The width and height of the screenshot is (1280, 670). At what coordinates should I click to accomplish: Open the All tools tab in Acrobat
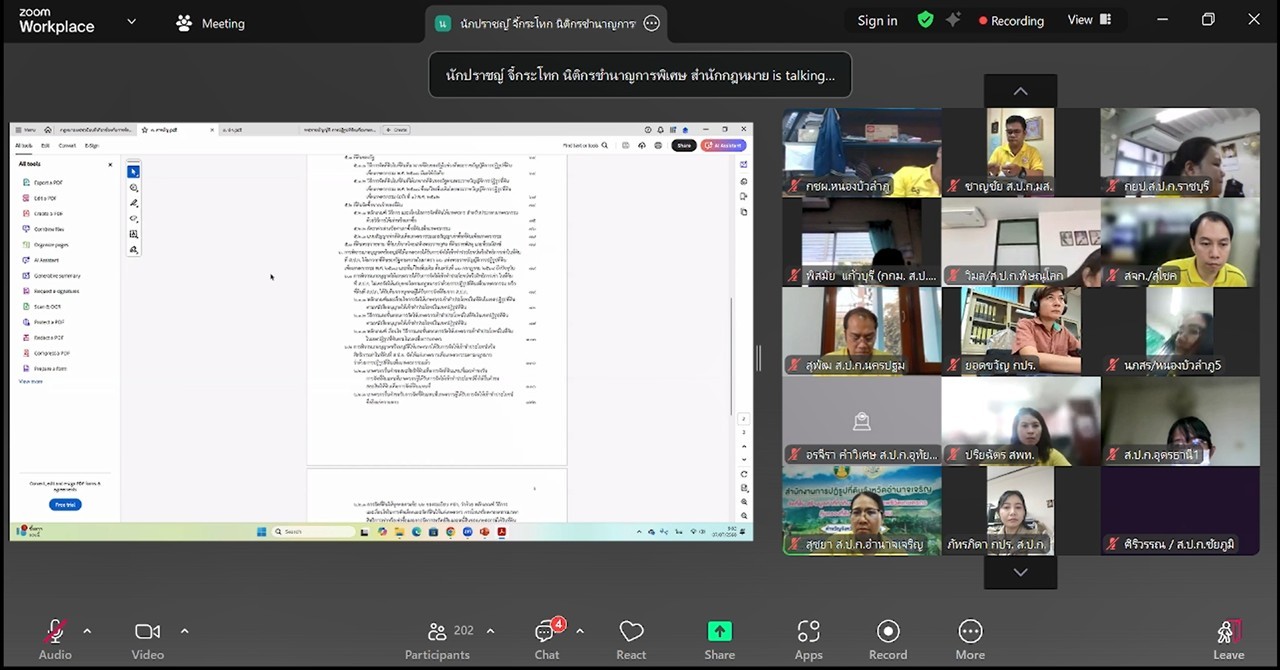(x=24, y=146)
